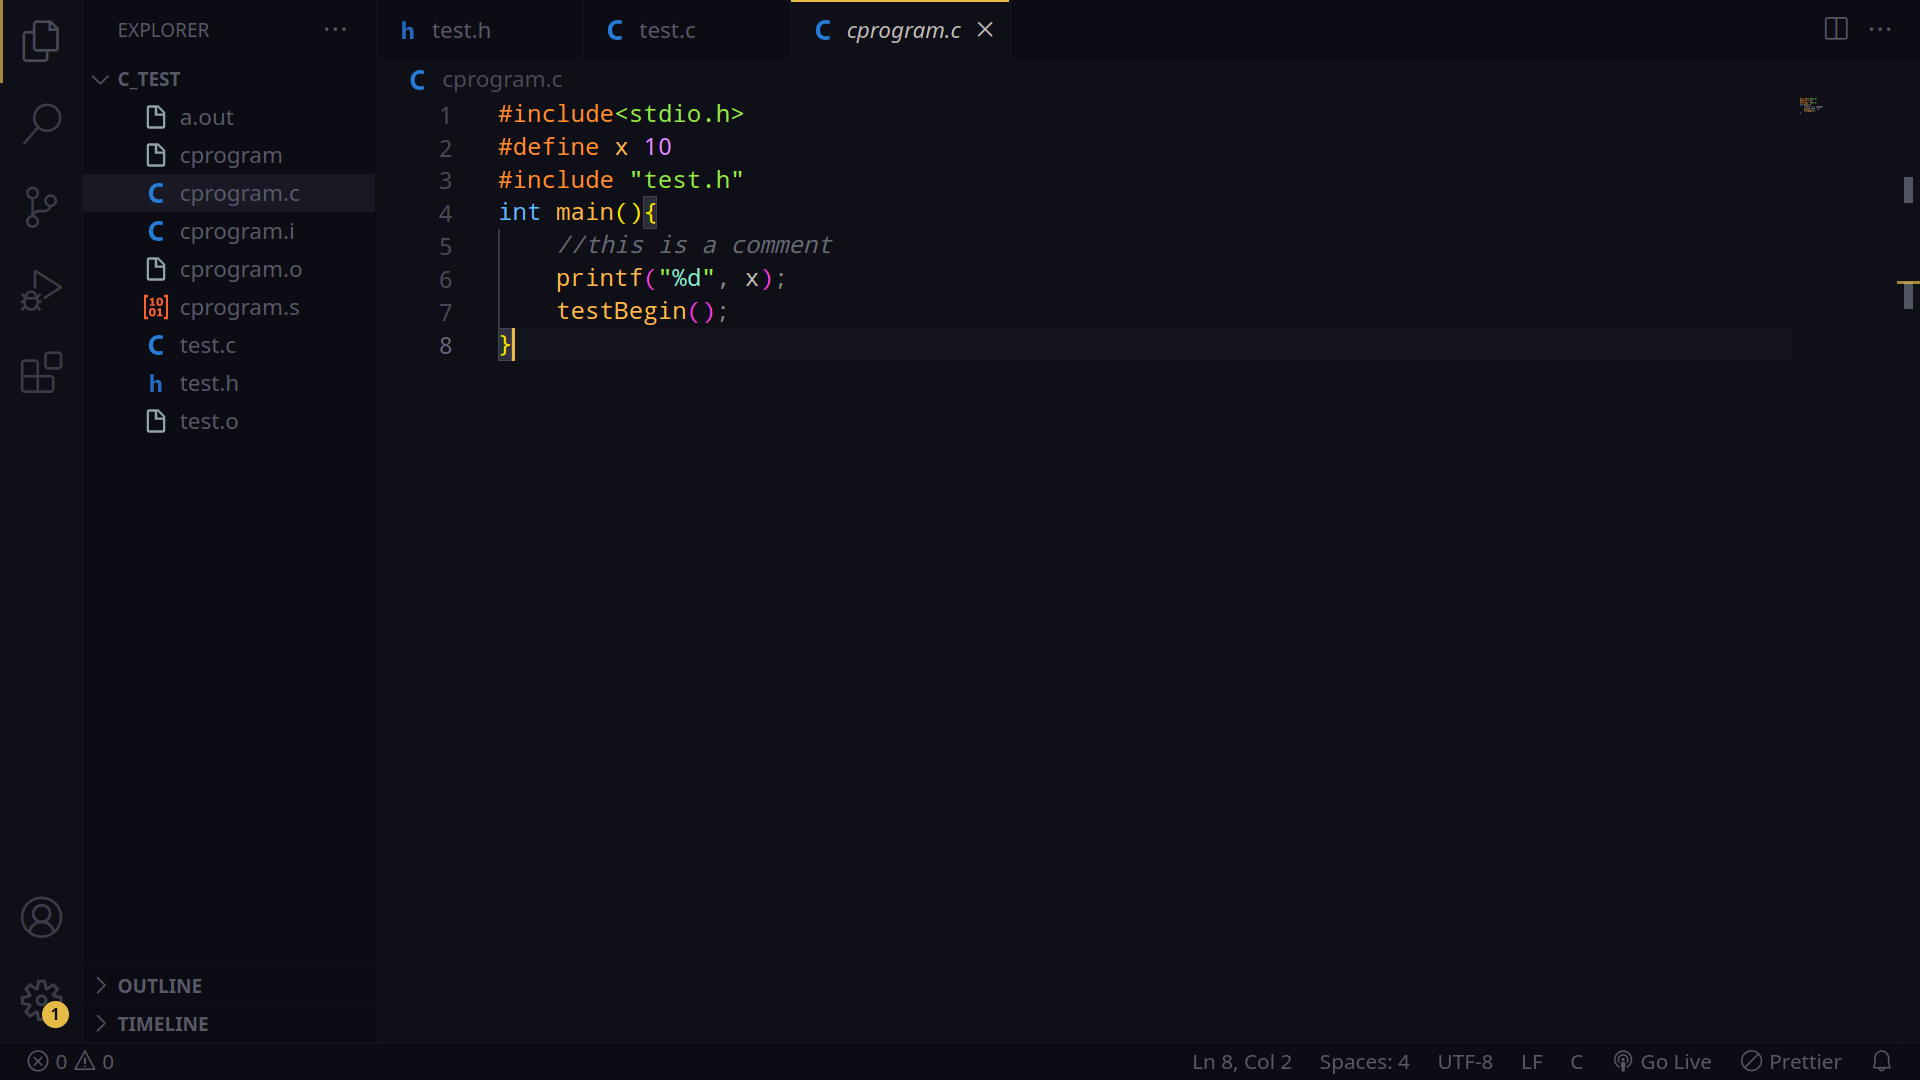
Task: Switch to the test.h tab
Action: [460, 30]
